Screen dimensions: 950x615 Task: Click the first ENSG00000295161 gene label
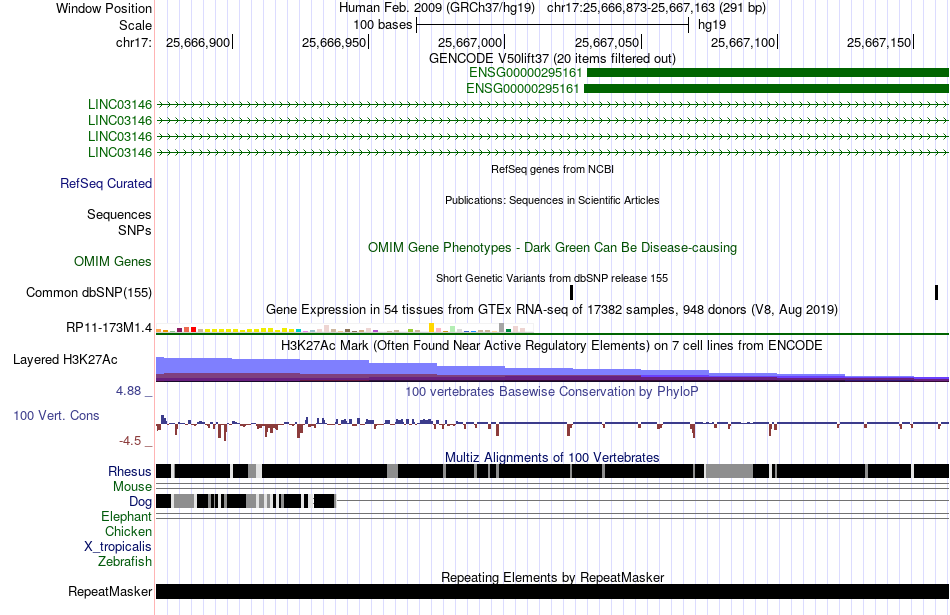click(x=525, y=73)
